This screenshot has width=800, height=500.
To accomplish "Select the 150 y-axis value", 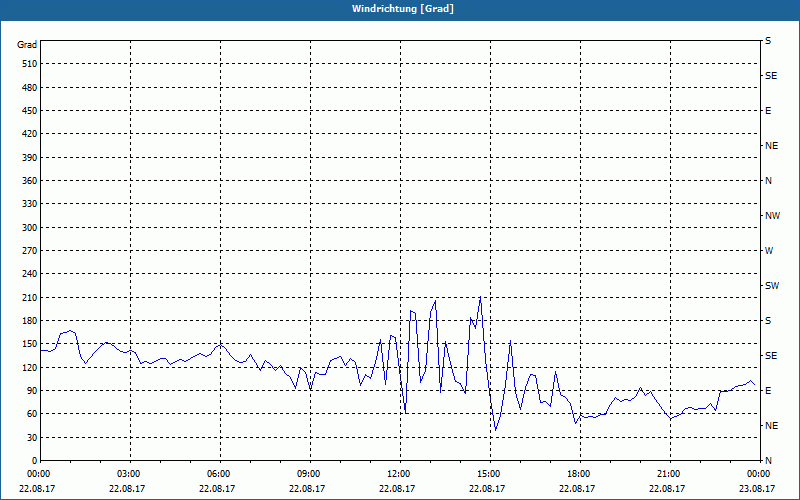I will tap(30, 344).
